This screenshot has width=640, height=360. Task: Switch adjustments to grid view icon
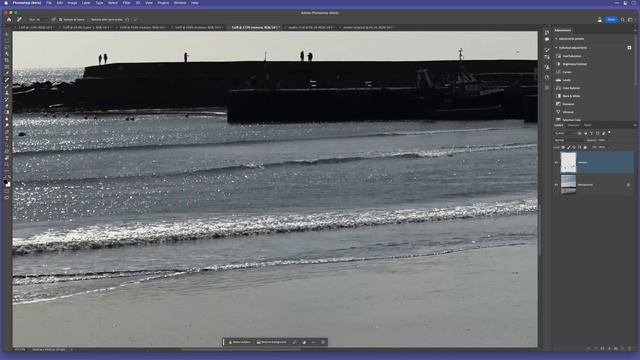pyautogui.click(x=629, y=48)
